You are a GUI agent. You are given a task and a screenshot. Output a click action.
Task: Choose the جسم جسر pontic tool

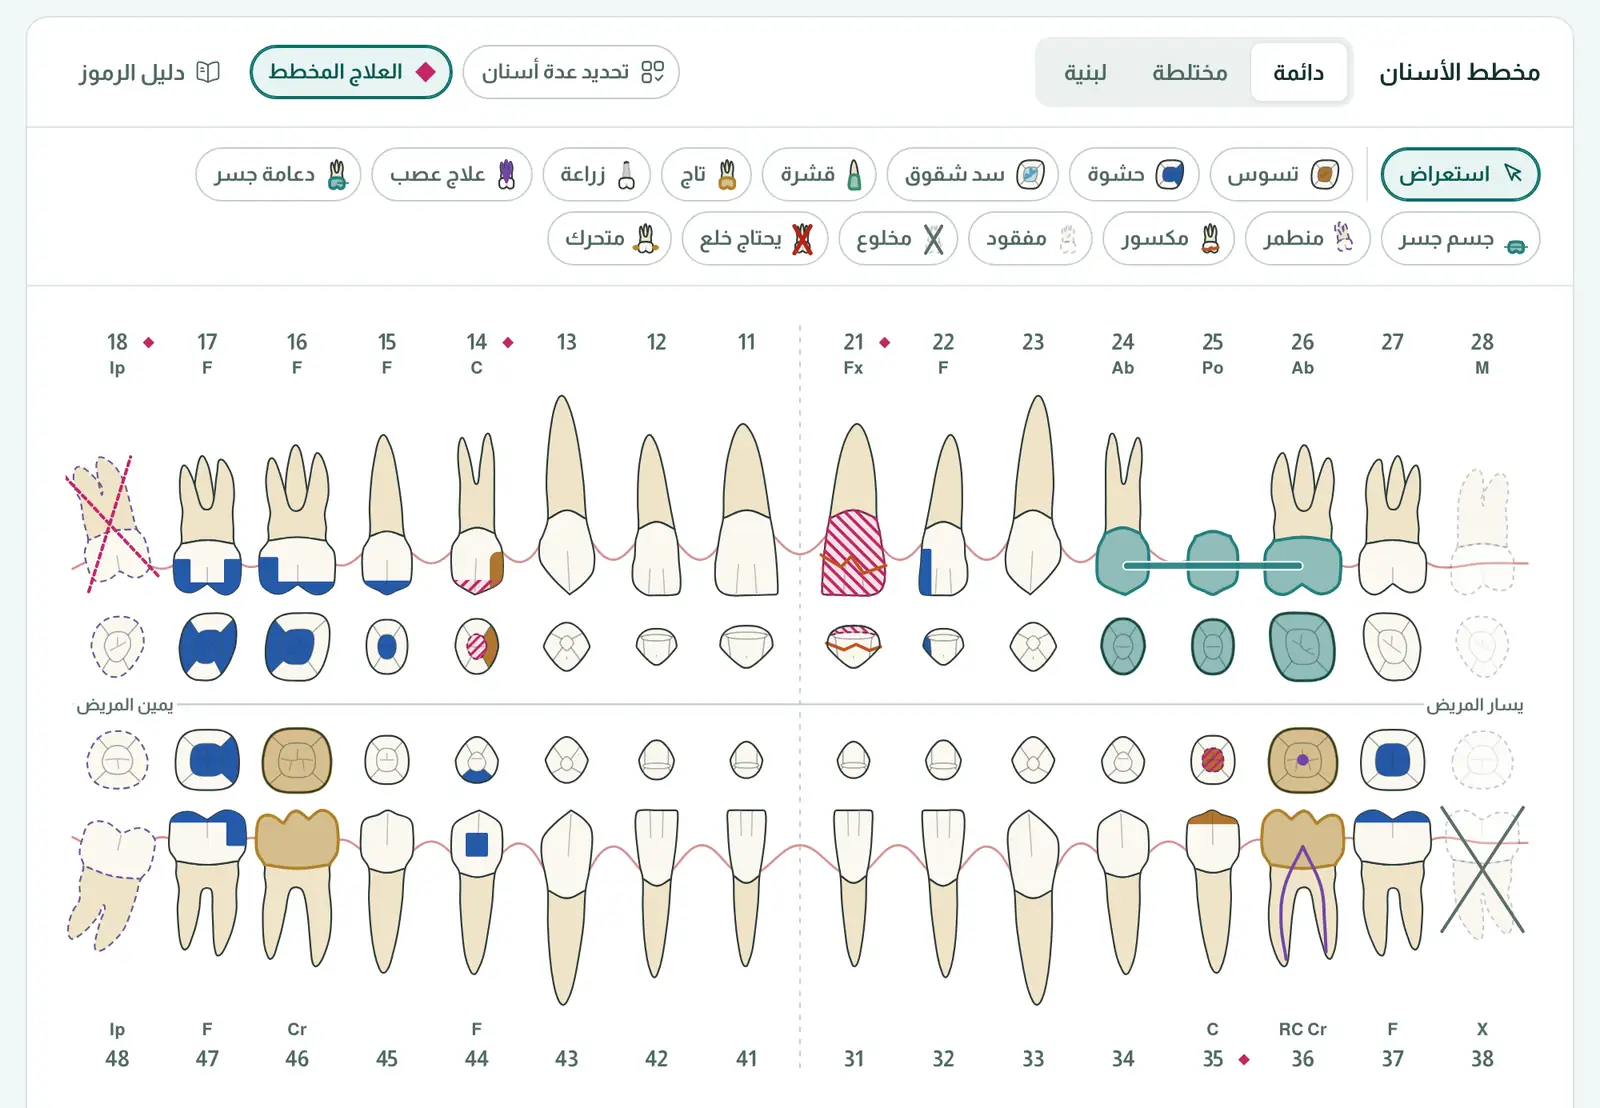(x=1460, y=238)
